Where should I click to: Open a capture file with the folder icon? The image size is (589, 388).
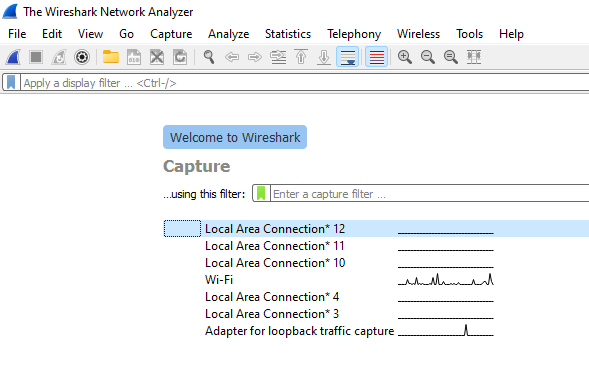[111, 57]
